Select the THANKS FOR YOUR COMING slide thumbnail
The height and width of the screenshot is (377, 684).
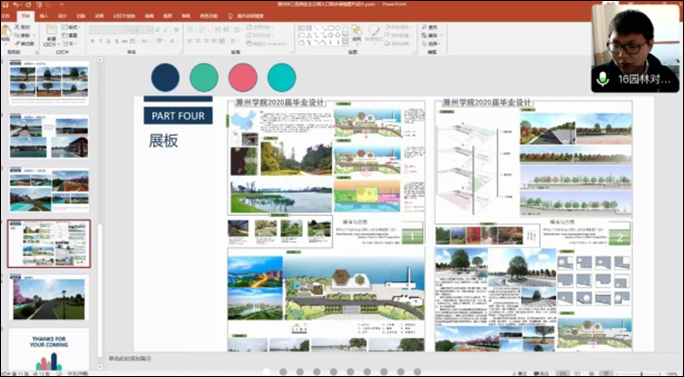click(49, 349)
